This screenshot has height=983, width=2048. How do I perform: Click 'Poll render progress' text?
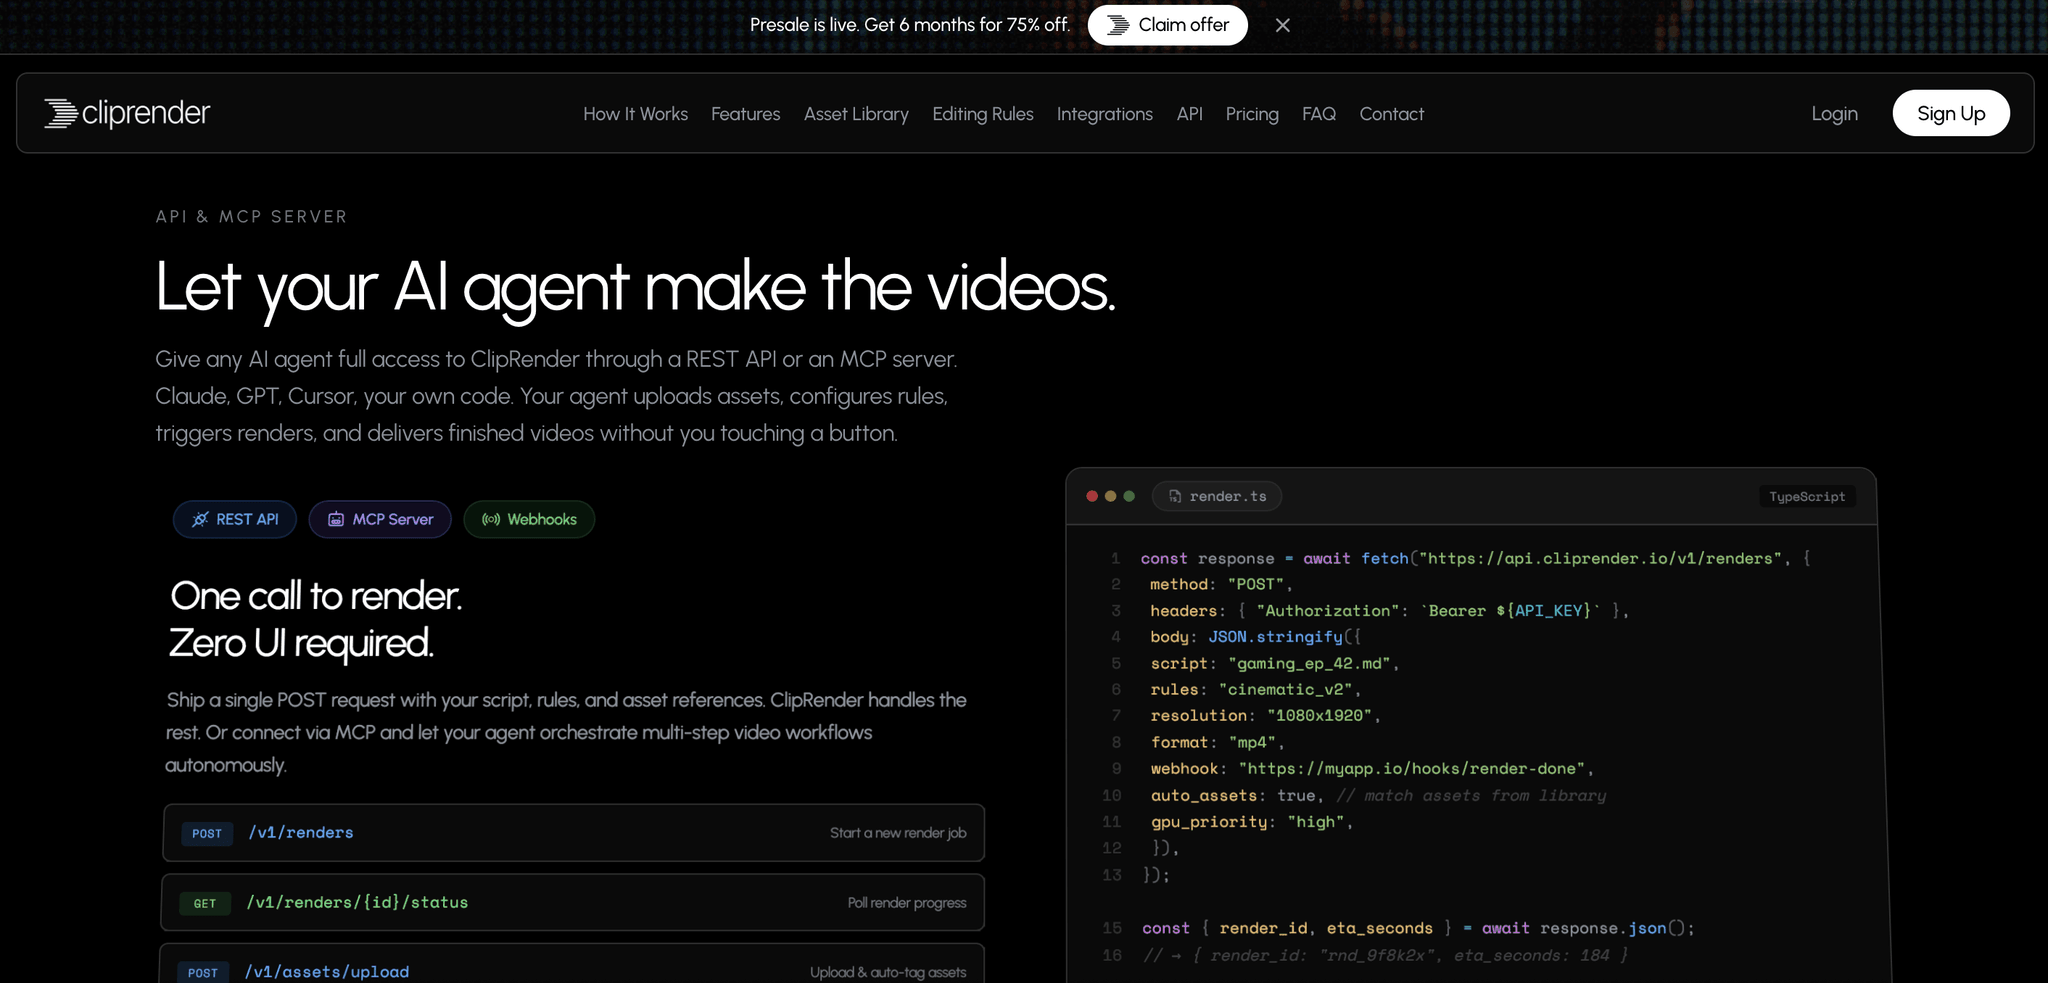(907, 903)
